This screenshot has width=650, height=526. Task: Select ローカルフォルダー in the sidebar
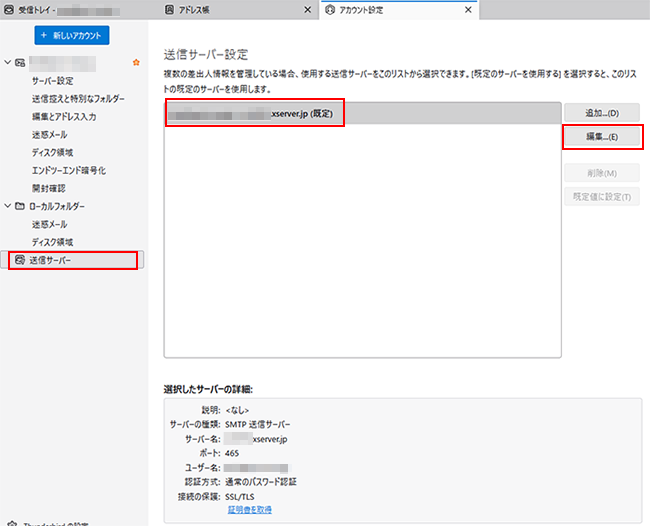(x=57, y=206)
